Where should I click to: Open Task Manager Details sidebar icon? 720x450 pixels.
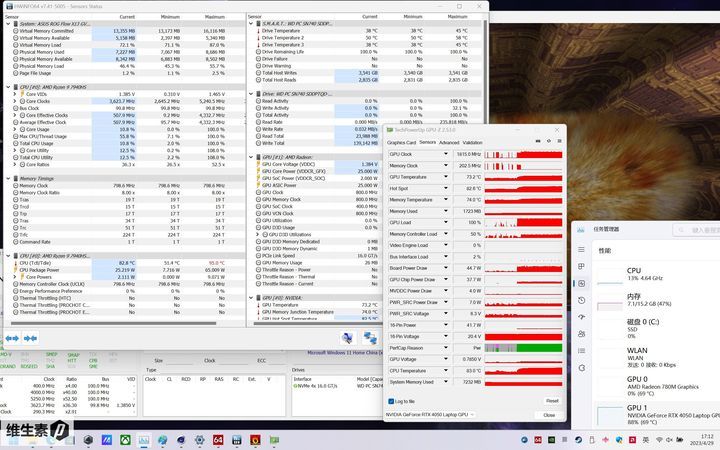(x=581, y=351)
